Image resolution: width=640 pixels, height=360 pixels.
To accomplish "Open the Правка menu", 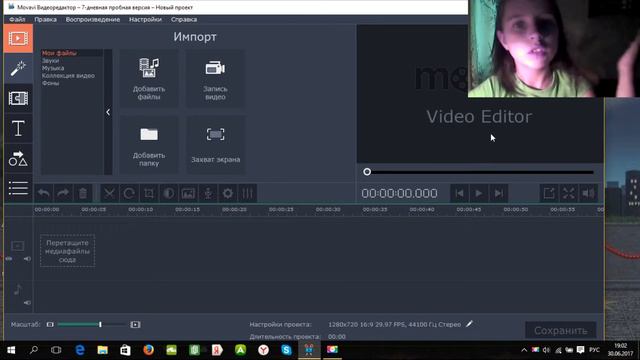I will [x=45, y=19].
